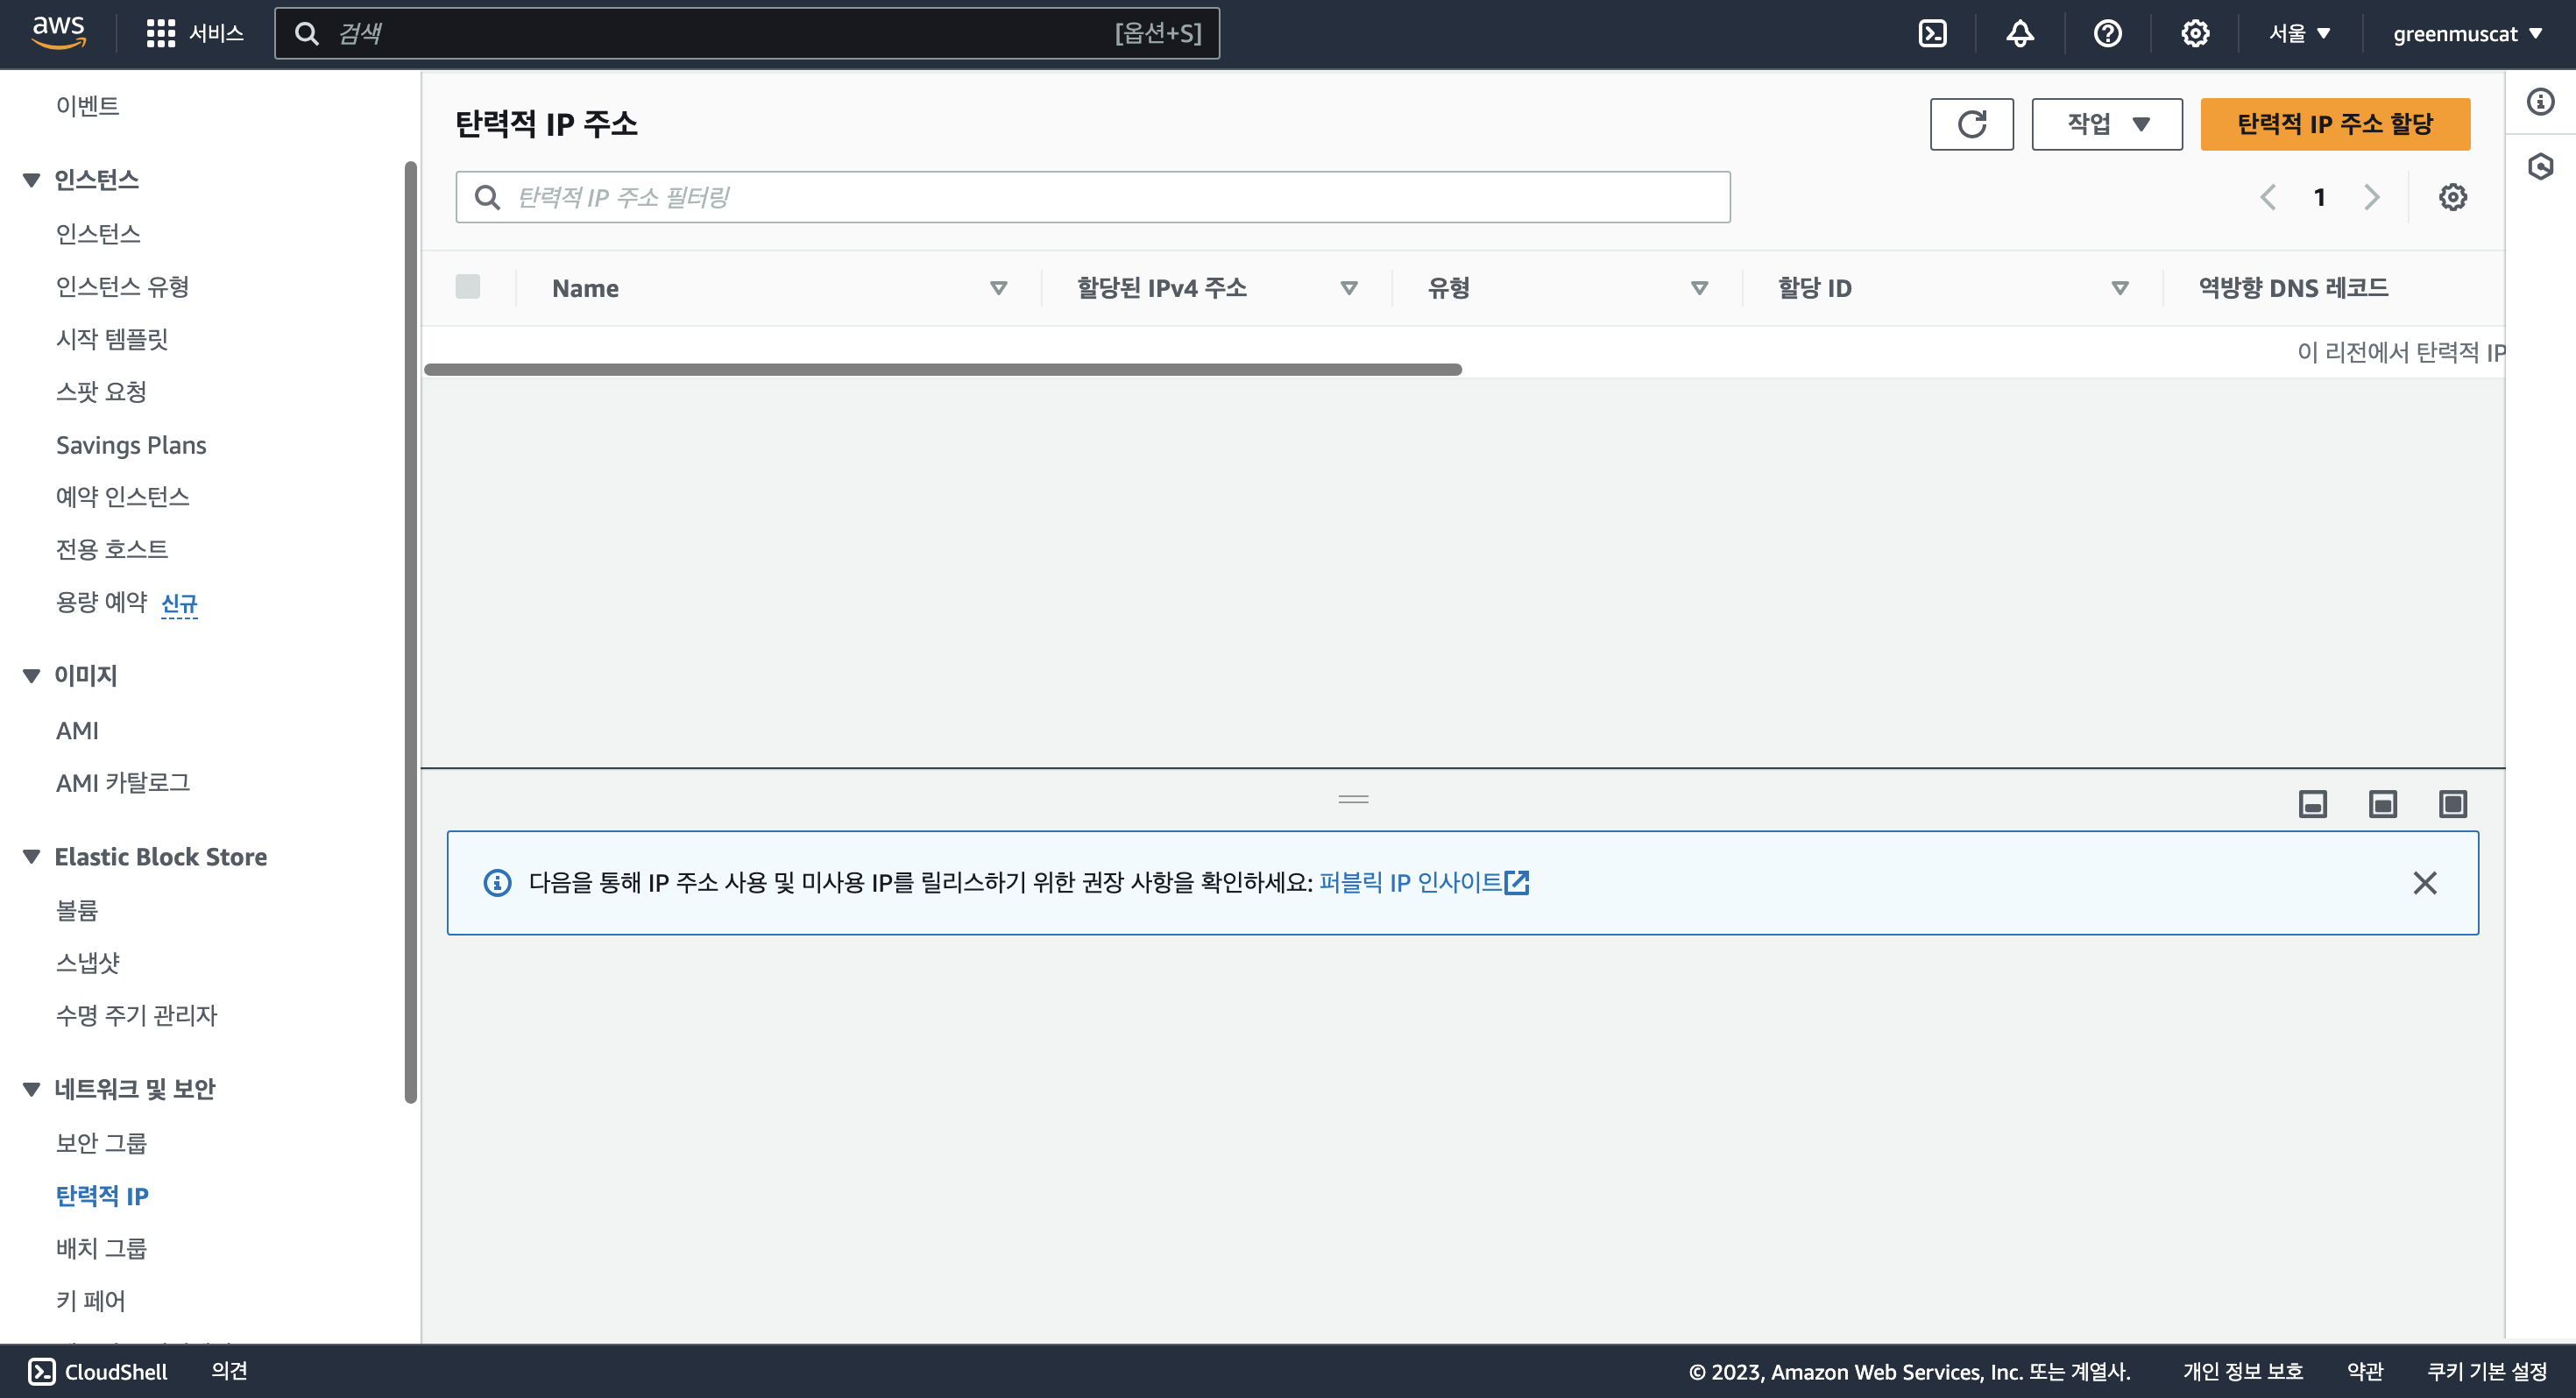Select all rows checkbox in table header
Image resolution: width=2576 pixels, height=1398 pixels.
click(467, 287)
